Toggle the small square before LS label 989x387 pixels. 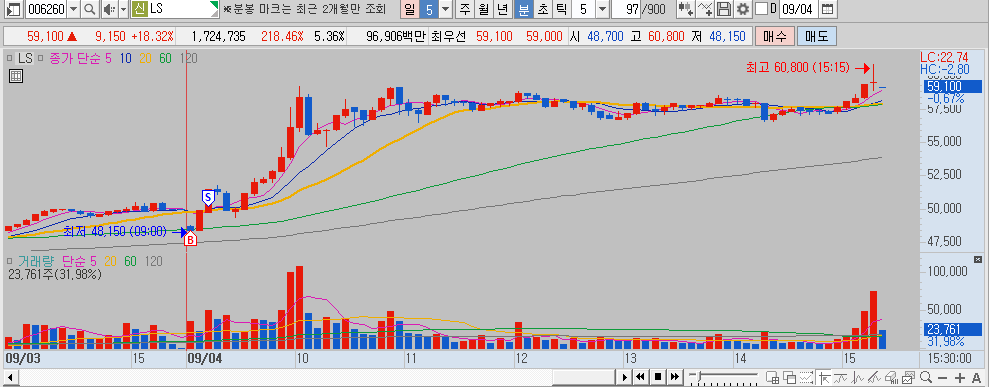click(x=9, y=59)
